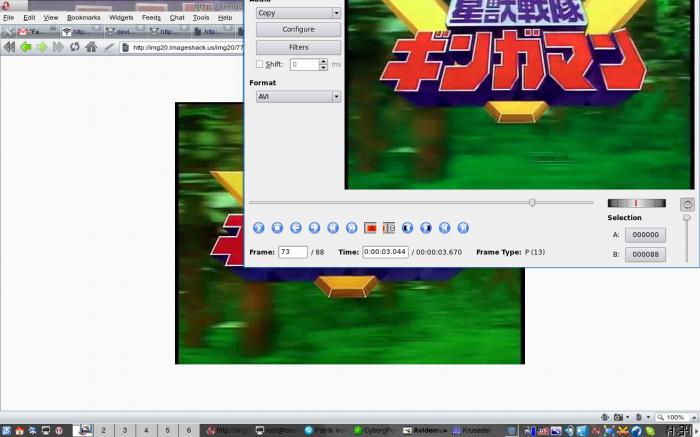Set selection marker B icon
This screenshot has height=437, width=700.
tap(389, 228)
